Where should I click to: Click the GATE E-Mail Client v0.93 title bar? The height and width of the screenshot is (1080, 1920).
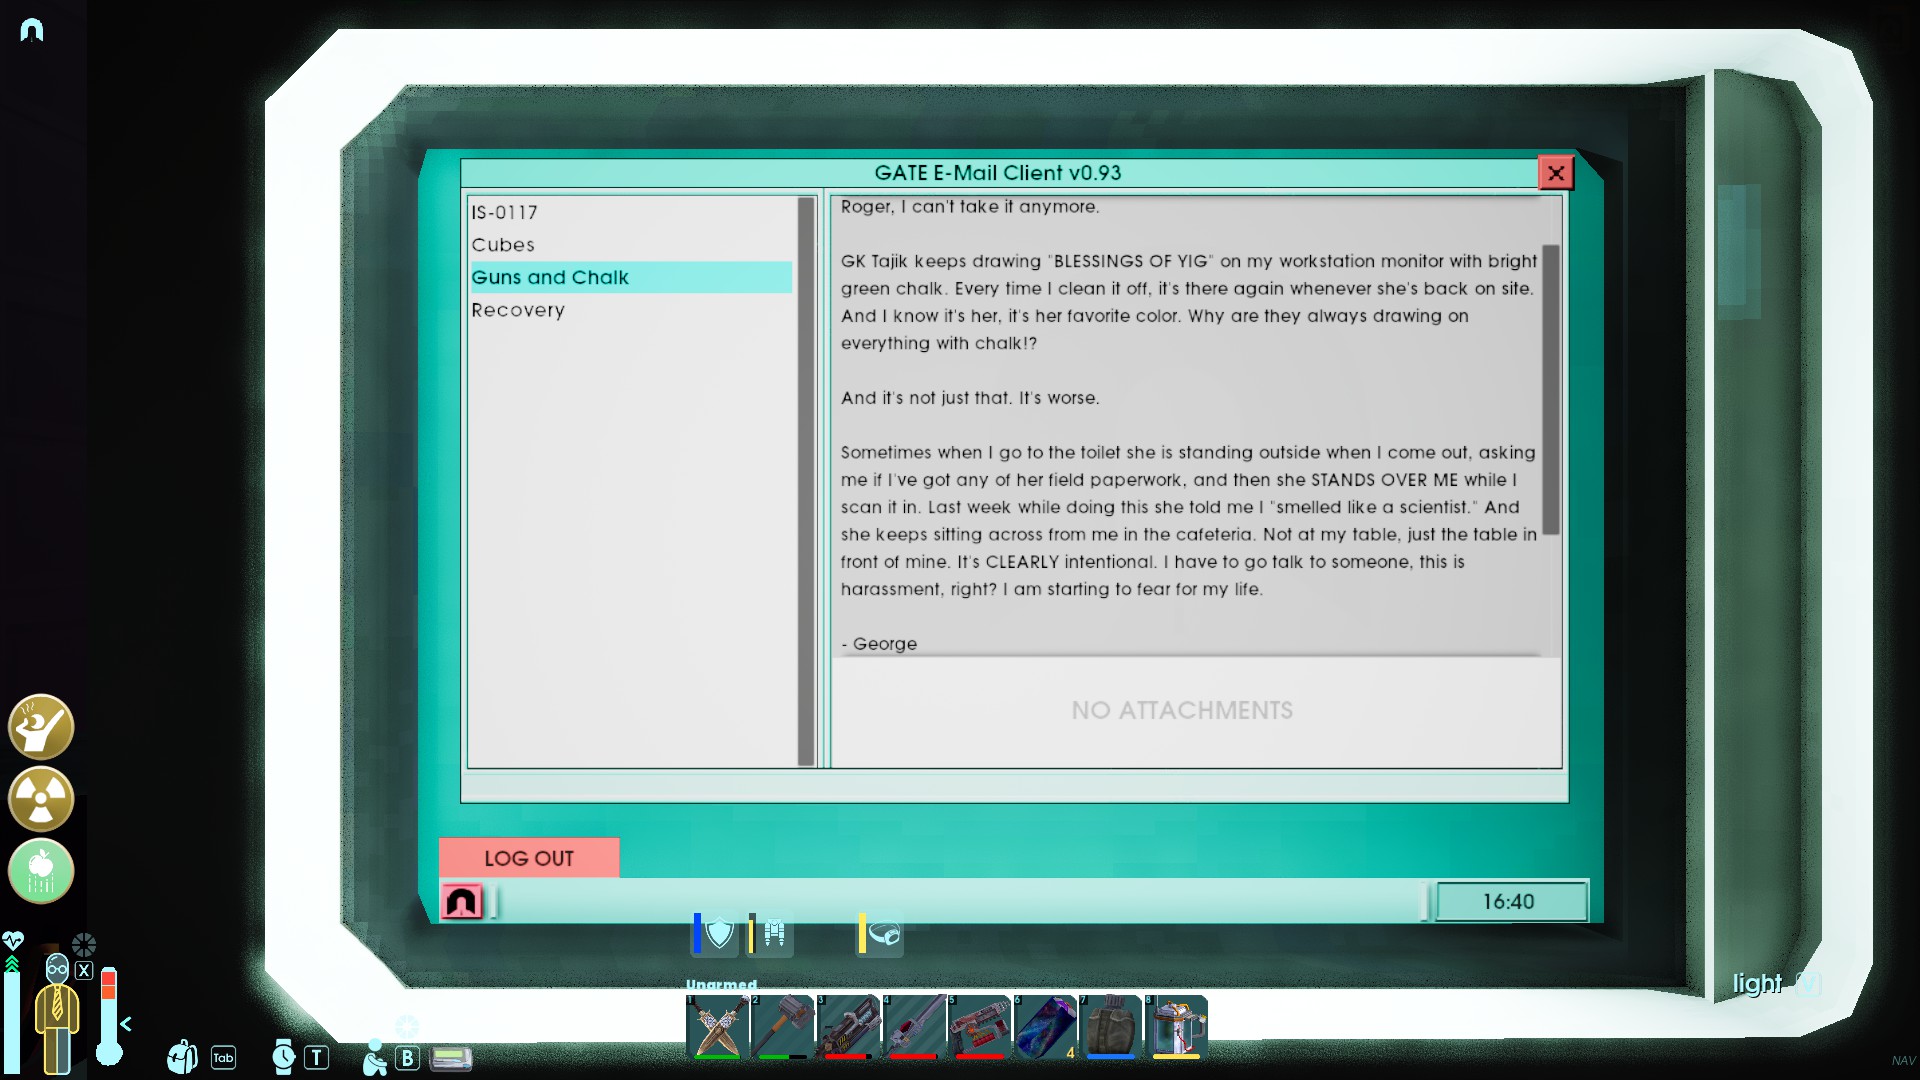click(x=998, y=173)
